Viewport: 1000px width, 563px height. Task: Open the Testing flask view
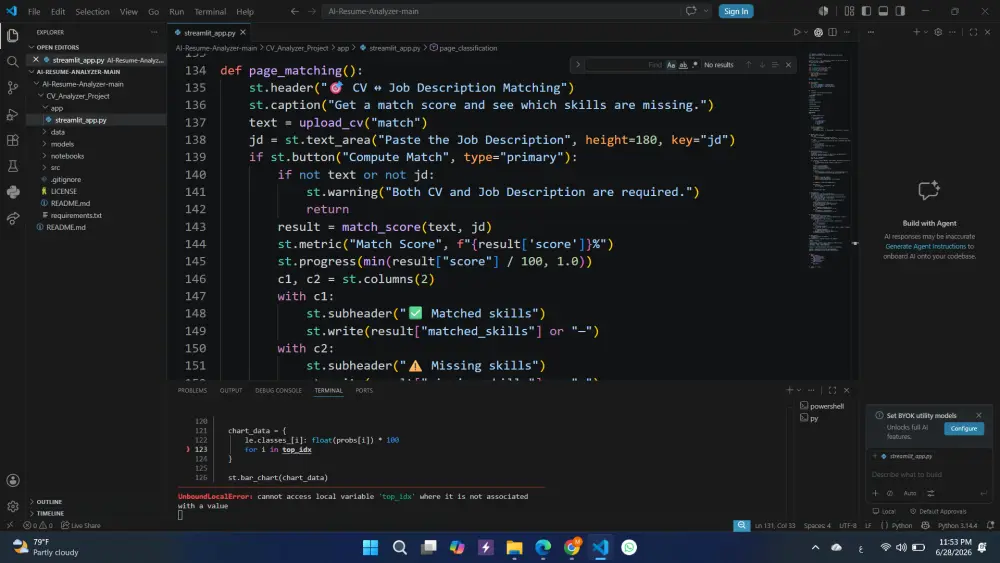(12, 166)
